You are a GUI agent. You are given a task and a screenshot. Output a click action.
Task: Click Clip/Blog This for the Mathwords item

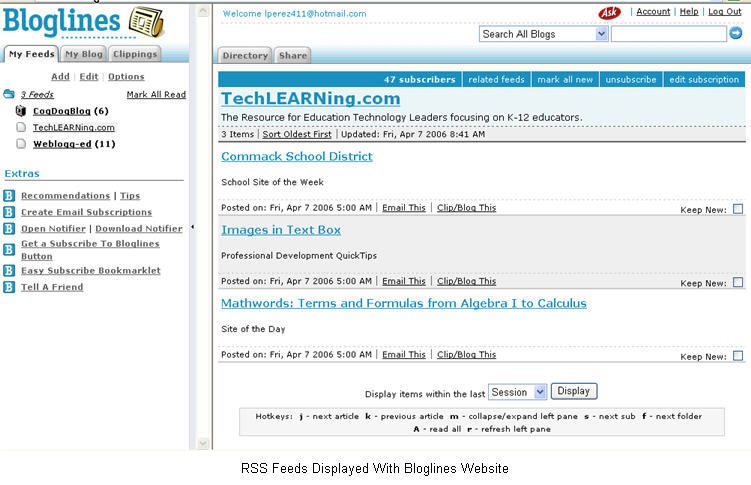[x=467, y=354]
